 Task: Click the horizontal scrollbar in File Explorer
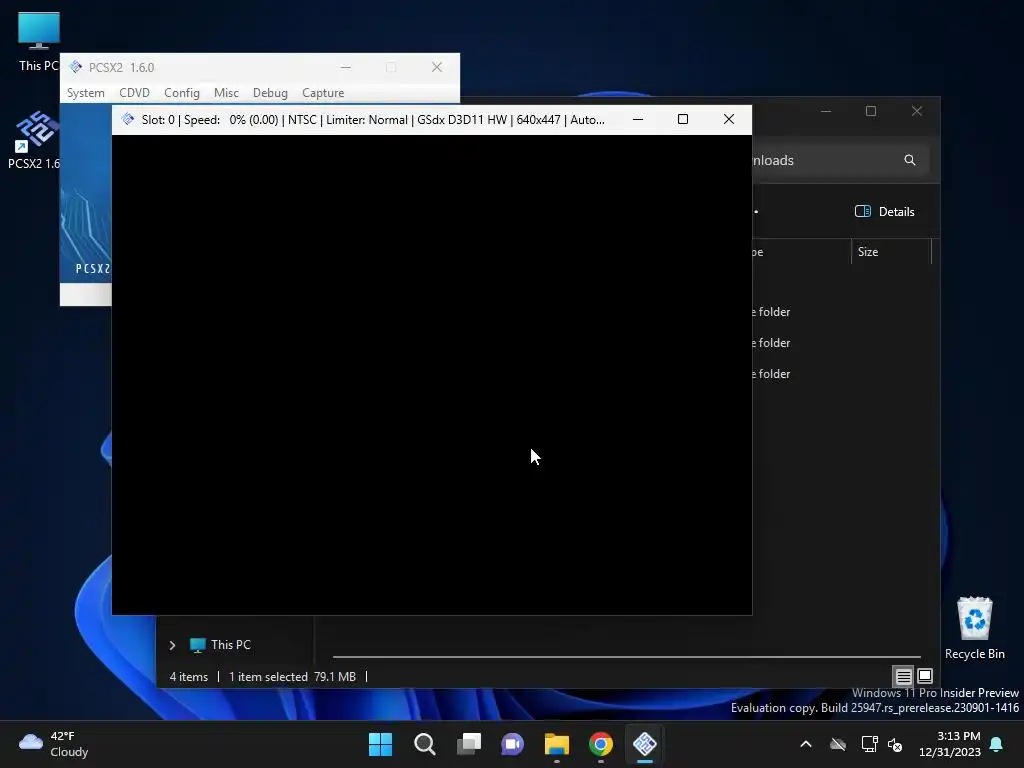click(x=627, y=656)
